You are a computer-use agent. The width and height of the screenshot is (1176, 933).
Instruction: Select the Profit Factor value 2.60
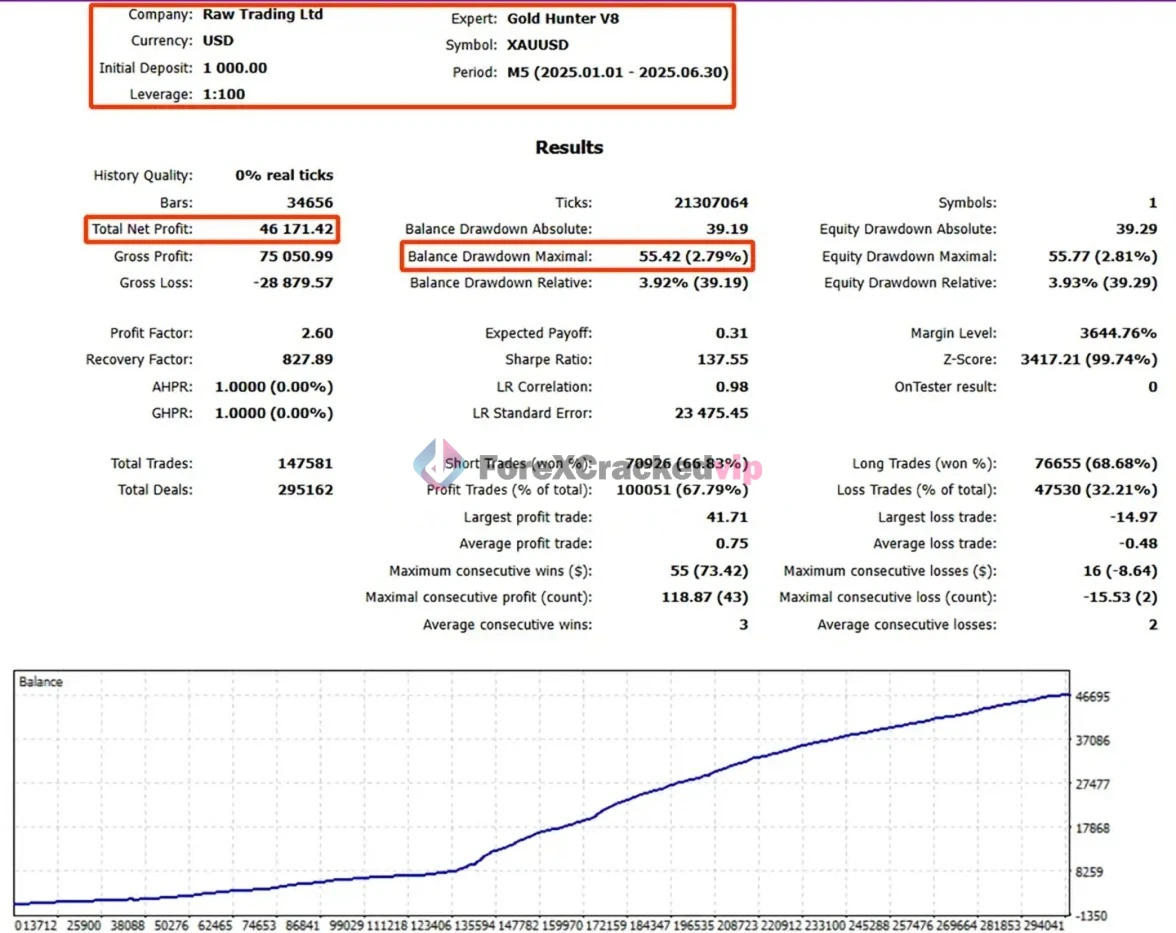(316, 333)
